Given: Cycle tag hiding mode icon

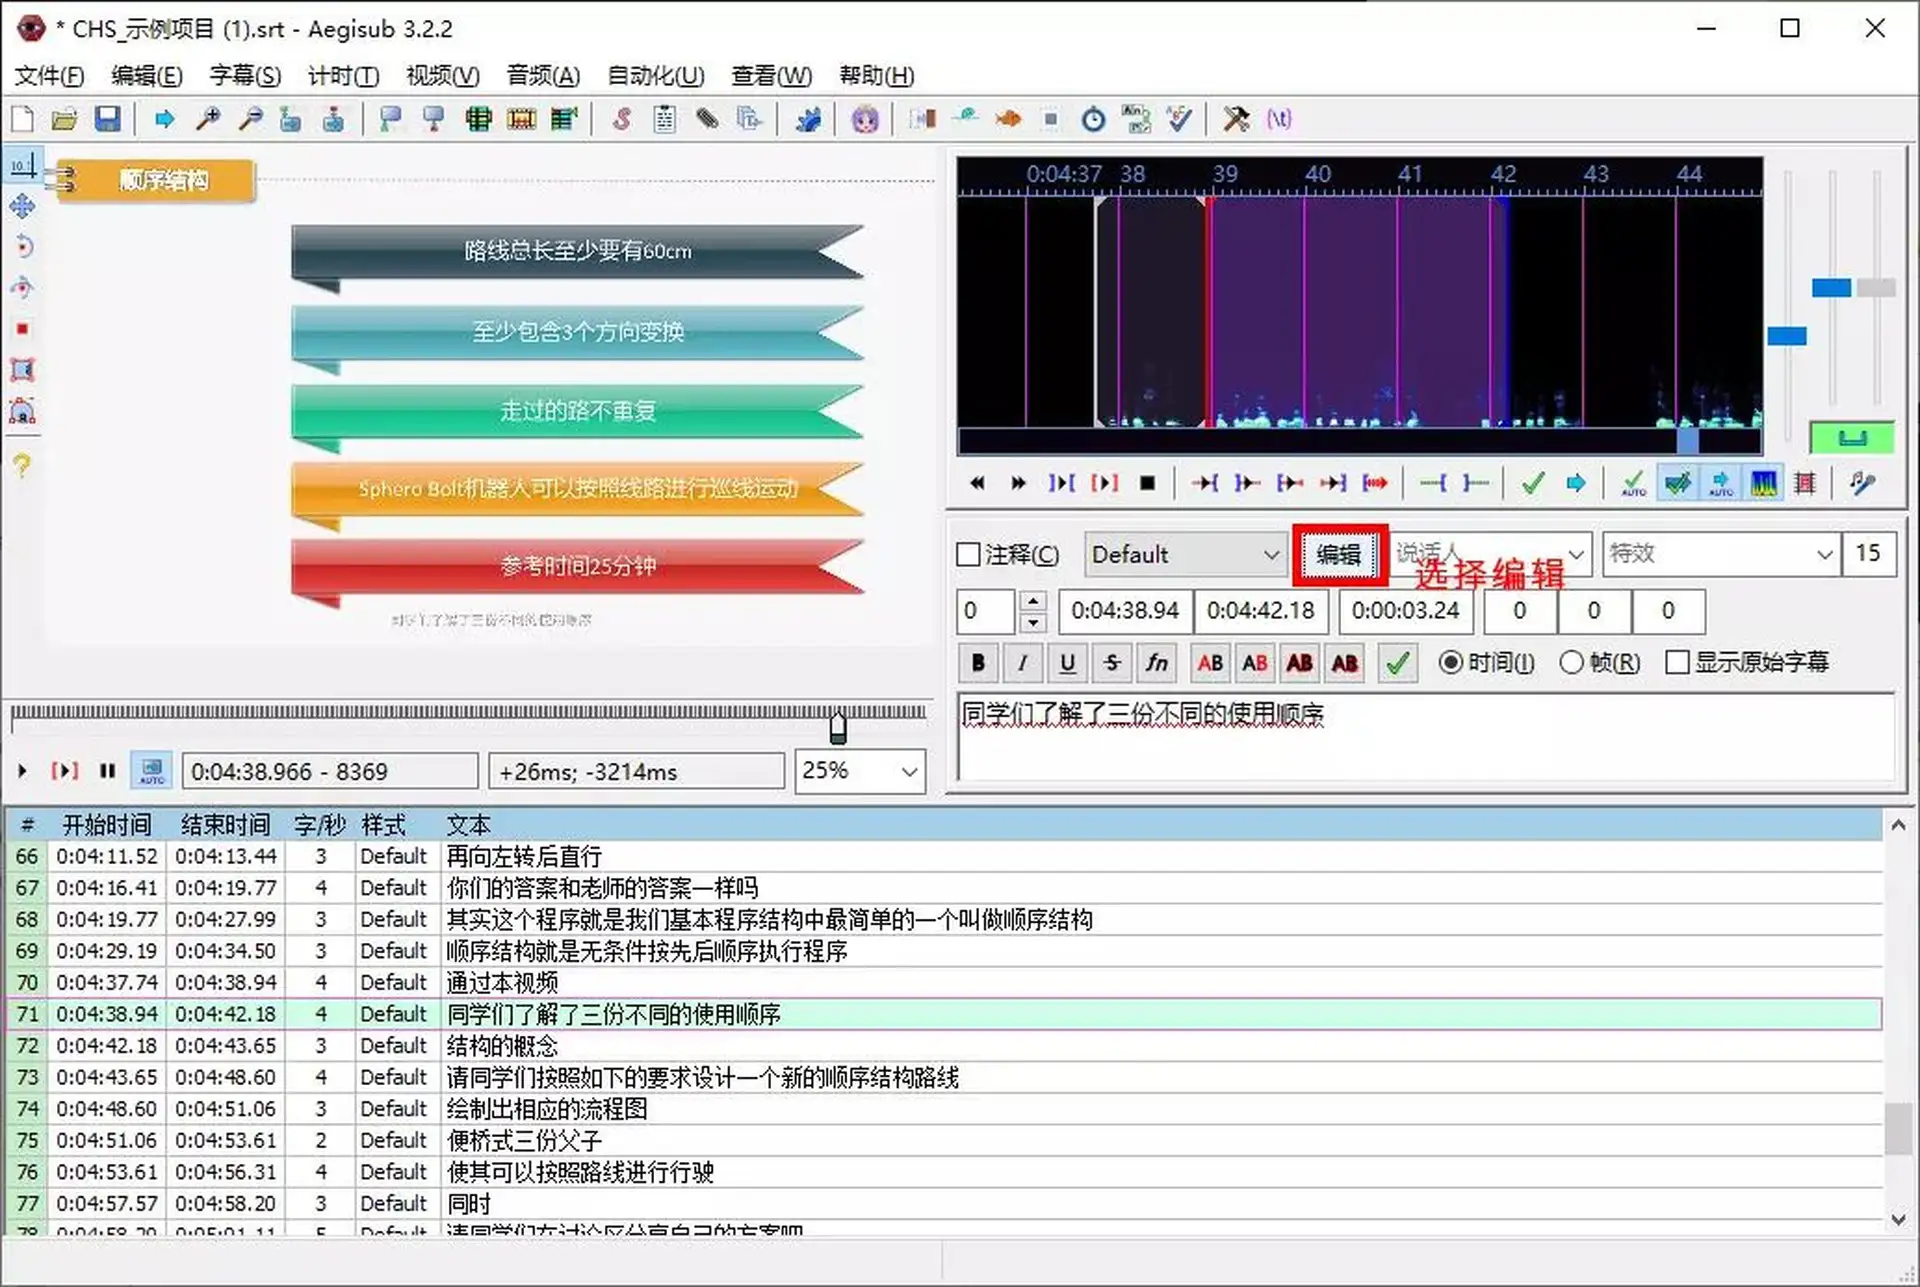Looking at the screenshot, I should (x=1279, y=120).
